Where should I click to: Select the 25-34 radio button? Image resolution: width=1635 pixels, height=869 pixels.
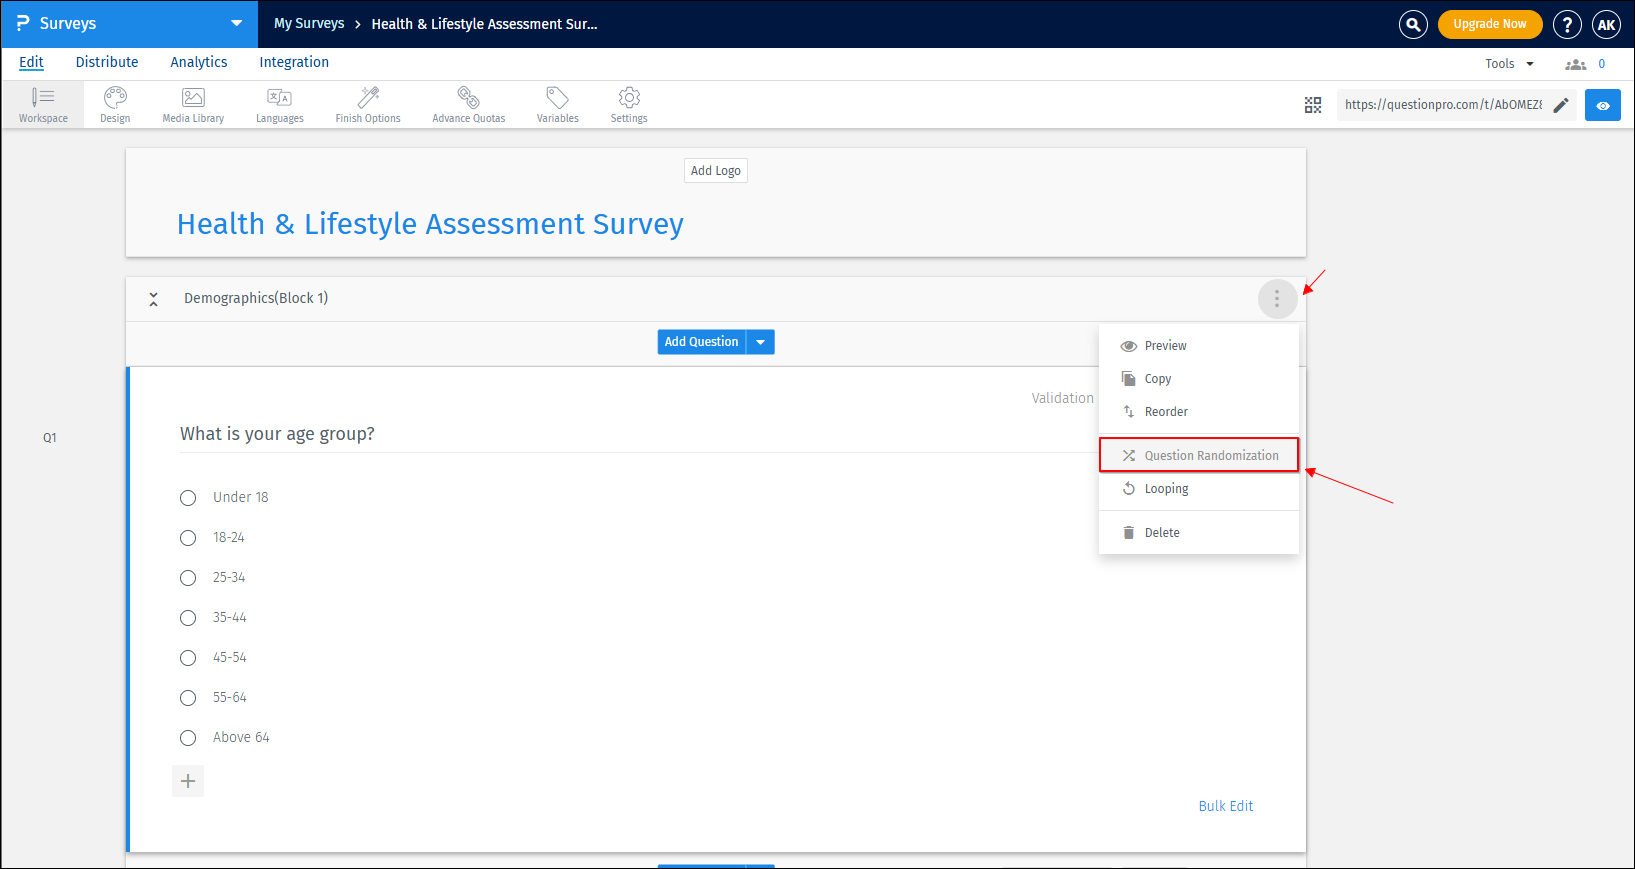coord(188,578)
